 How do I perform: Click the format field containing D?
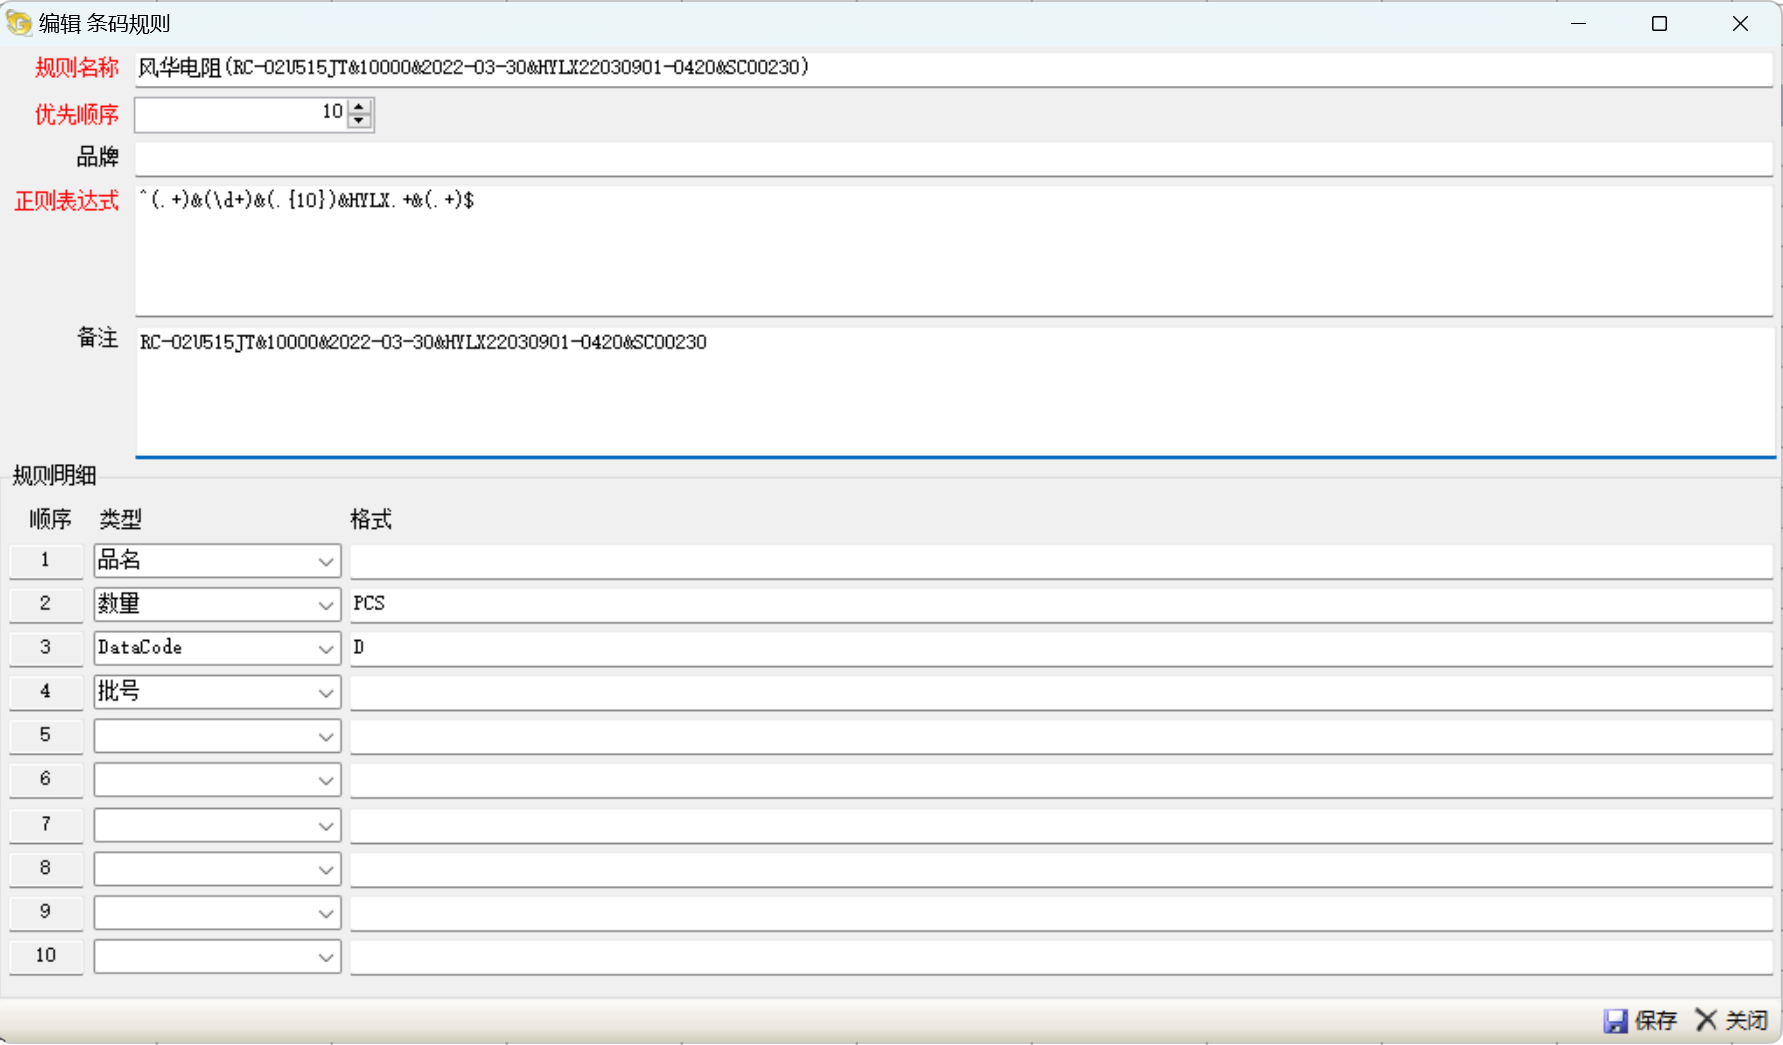point(1060,648)
